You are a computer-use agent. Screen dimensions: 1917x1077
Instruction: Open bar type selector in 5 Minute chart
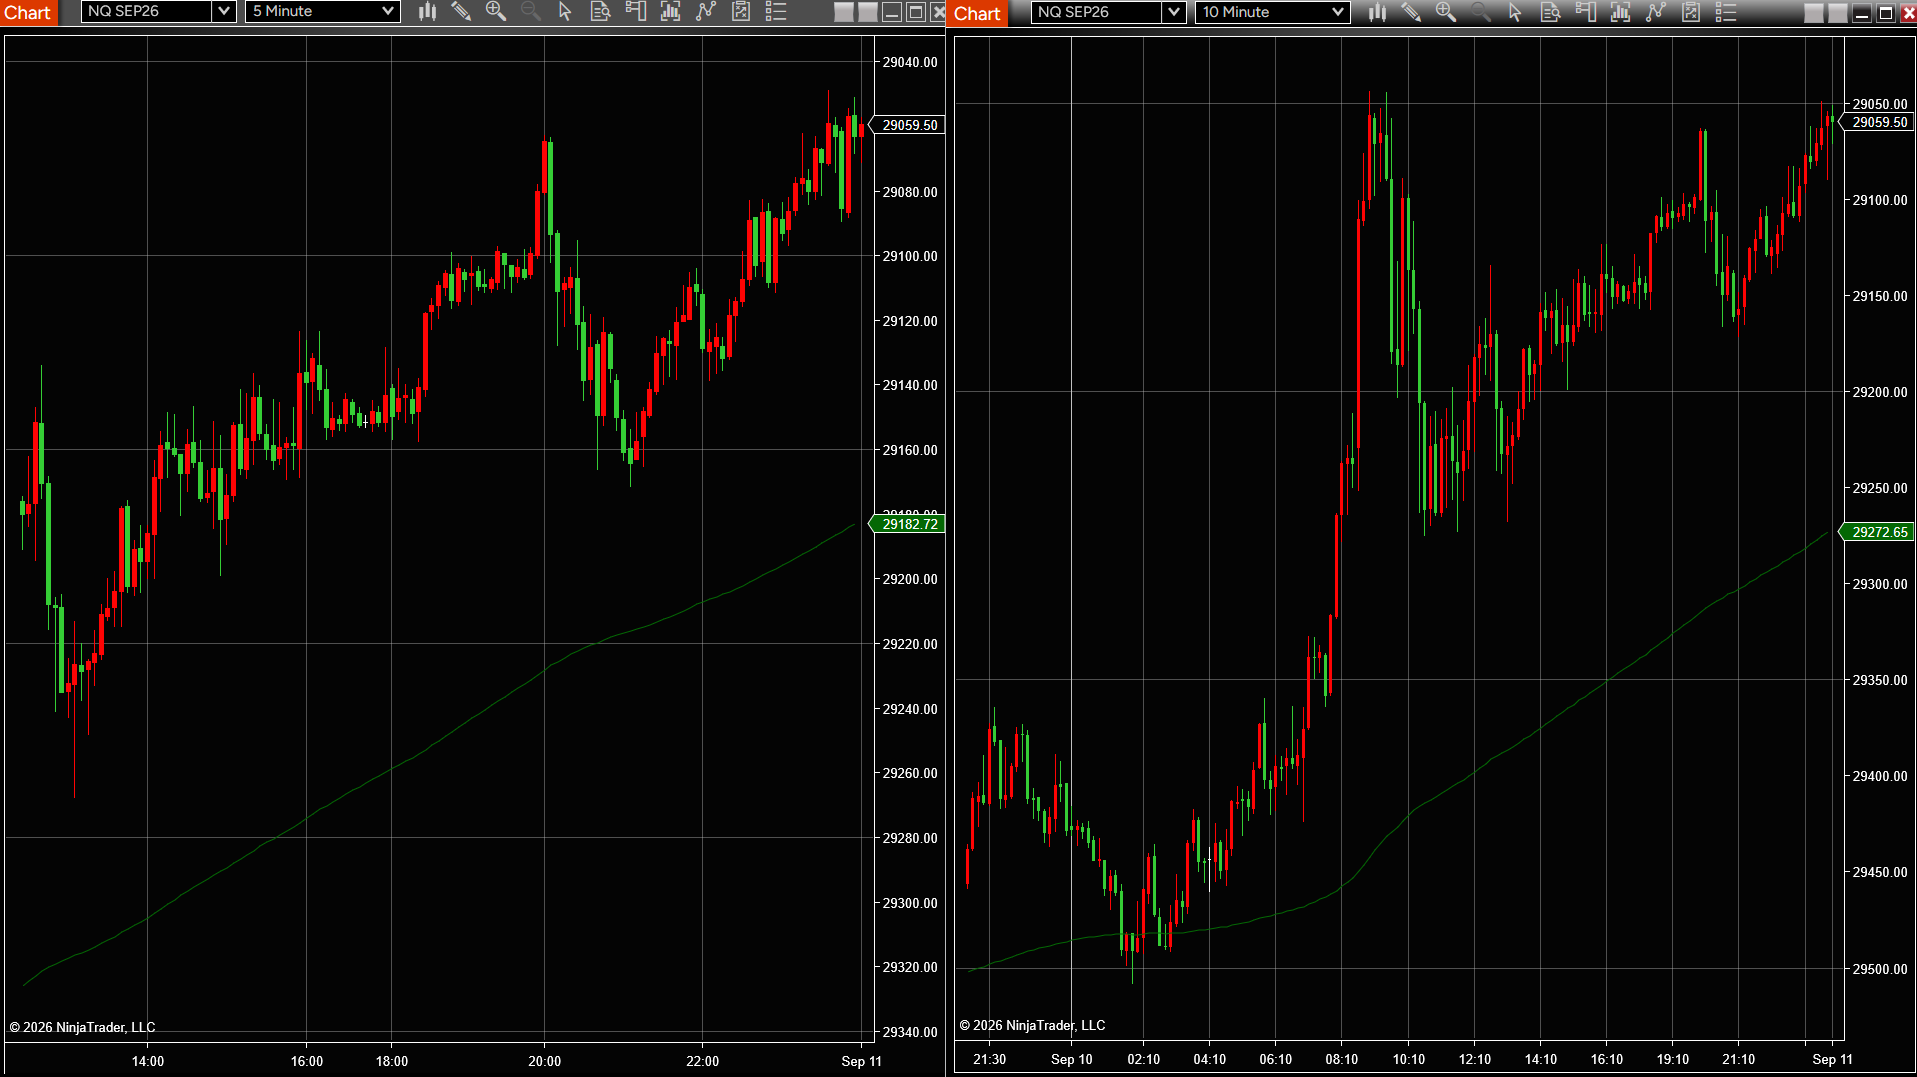427,11
